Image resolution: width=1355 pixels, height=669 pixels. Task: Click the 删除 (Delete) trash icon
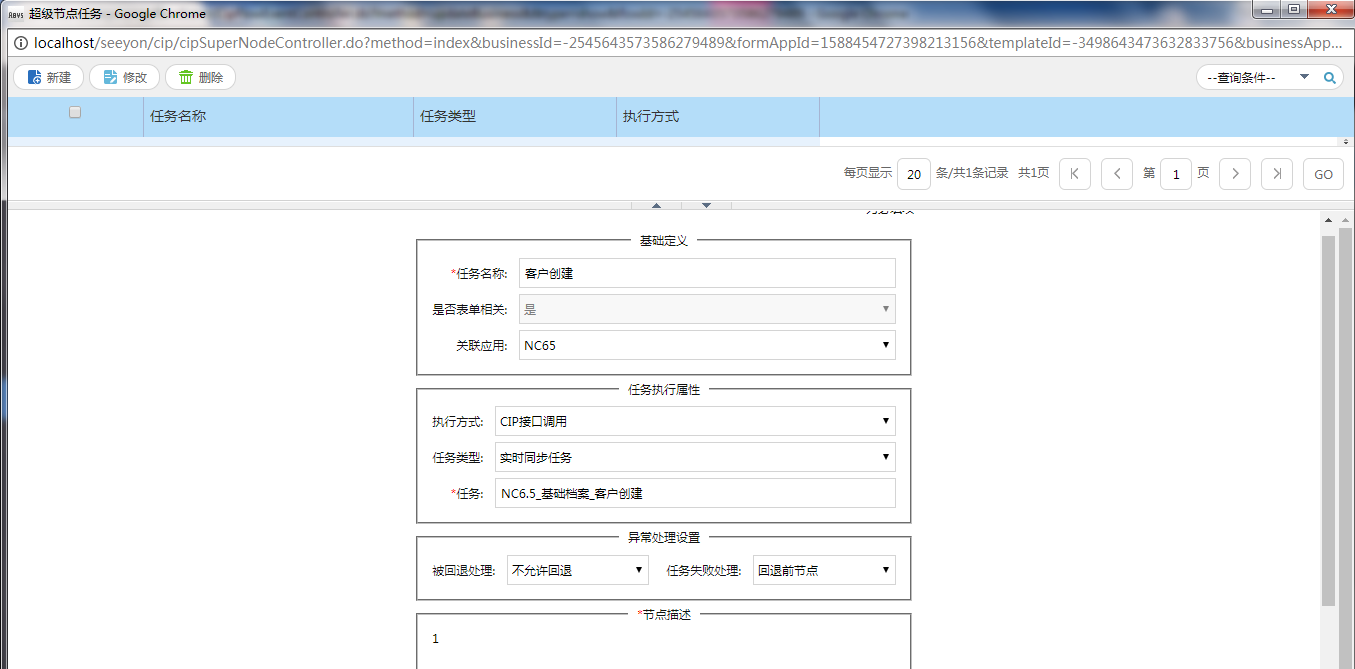point(186,77)
